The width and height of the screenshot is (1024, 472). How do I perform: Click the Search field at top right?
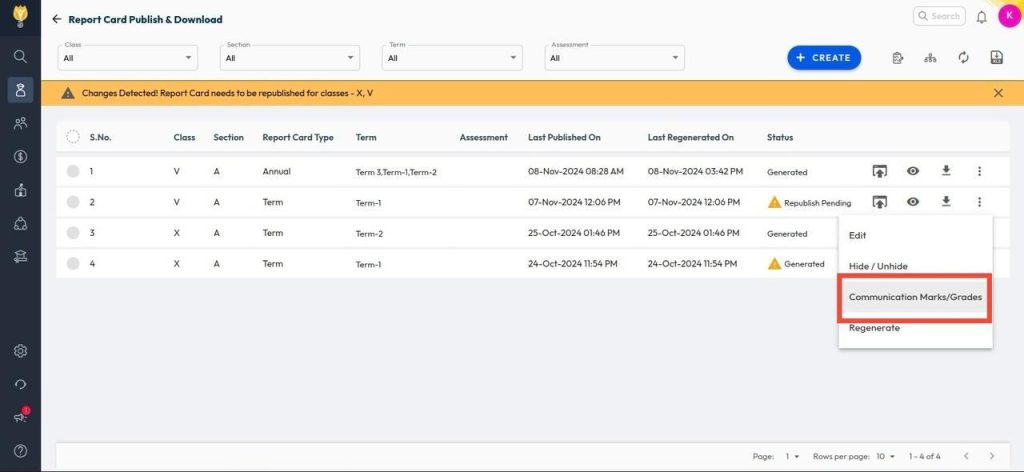pyautogui.click(x=940, y=17)
